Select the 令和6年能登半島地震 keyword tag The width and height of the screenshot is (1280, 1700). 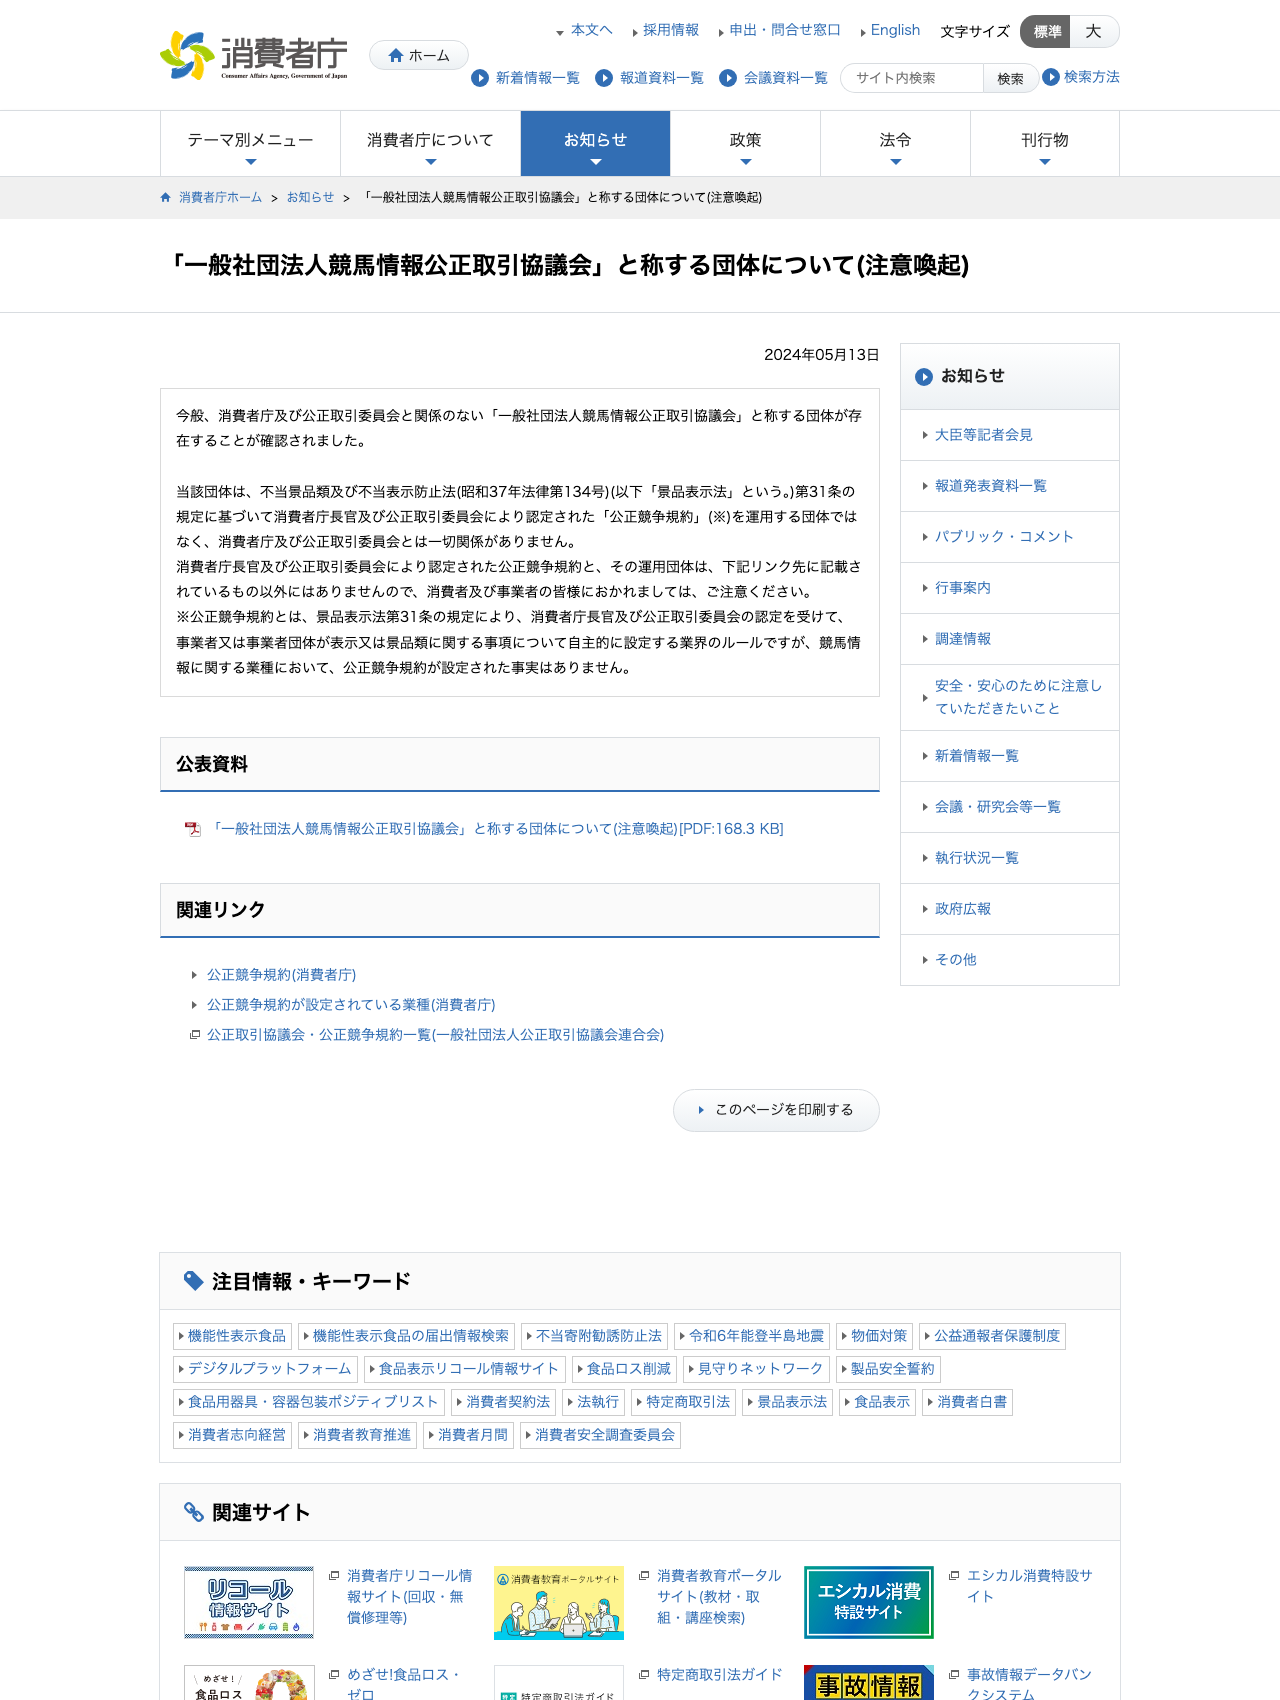click(x=753, y=1336)
